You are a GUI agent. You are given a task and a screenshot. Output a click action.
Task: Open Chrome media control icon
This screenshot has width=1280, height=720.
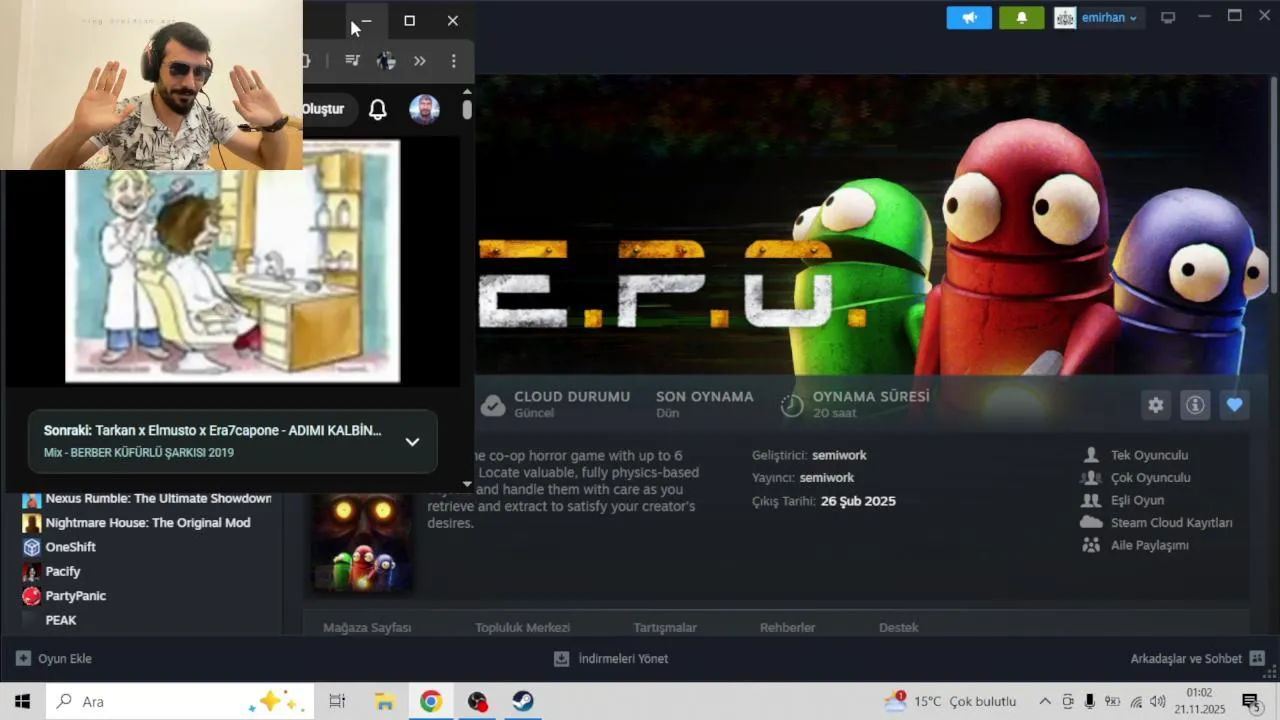click(x=352, y=61)
